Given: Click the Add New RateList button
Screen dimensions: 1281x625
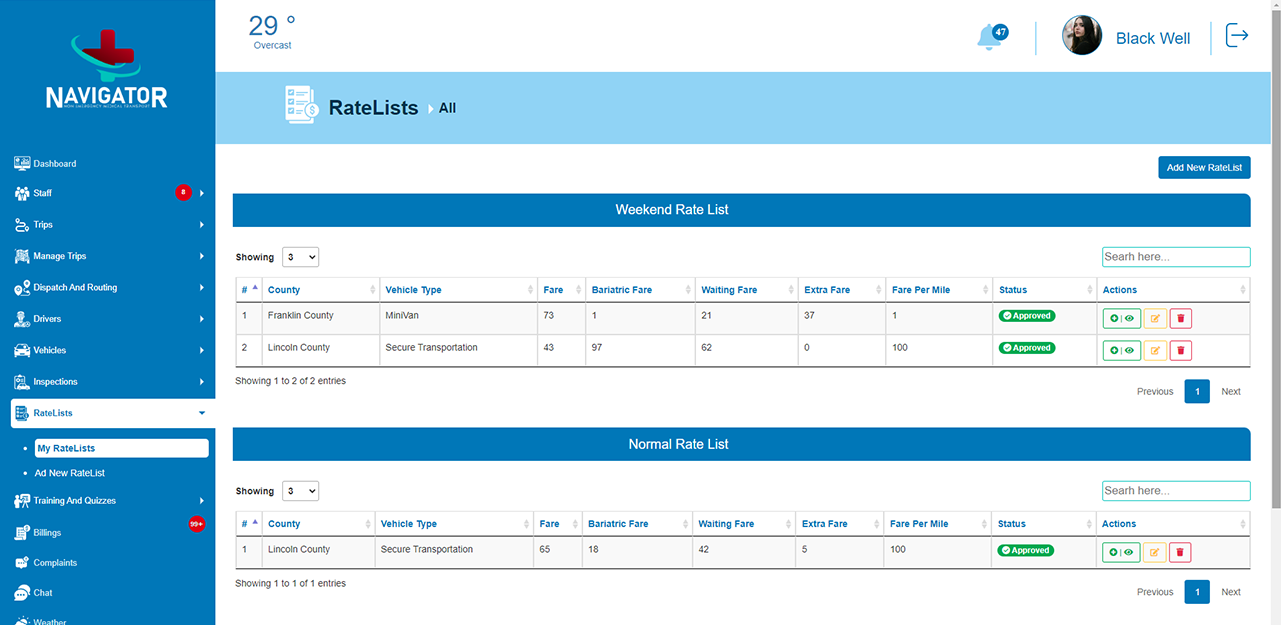Looking at the screenshot, I should [x=1204, y=168].
